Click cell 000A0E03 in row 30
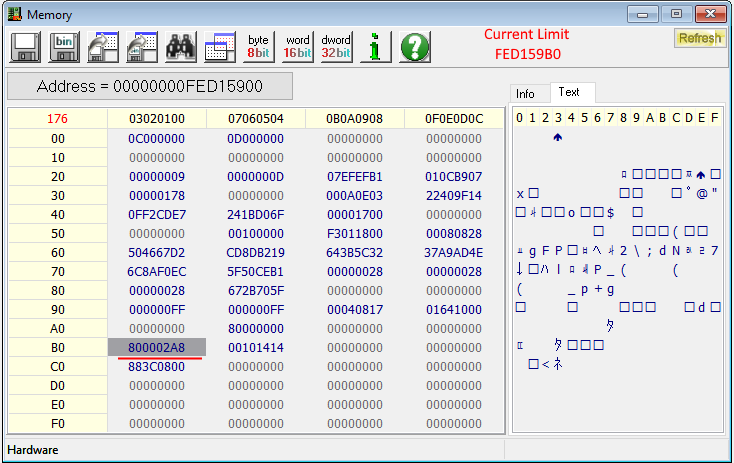 355,196
